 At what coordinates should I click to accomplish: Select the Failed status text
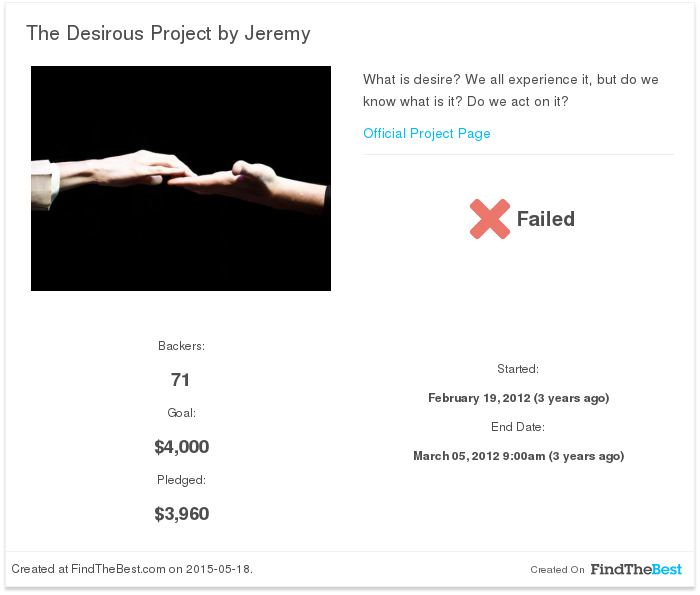[546, 219]
